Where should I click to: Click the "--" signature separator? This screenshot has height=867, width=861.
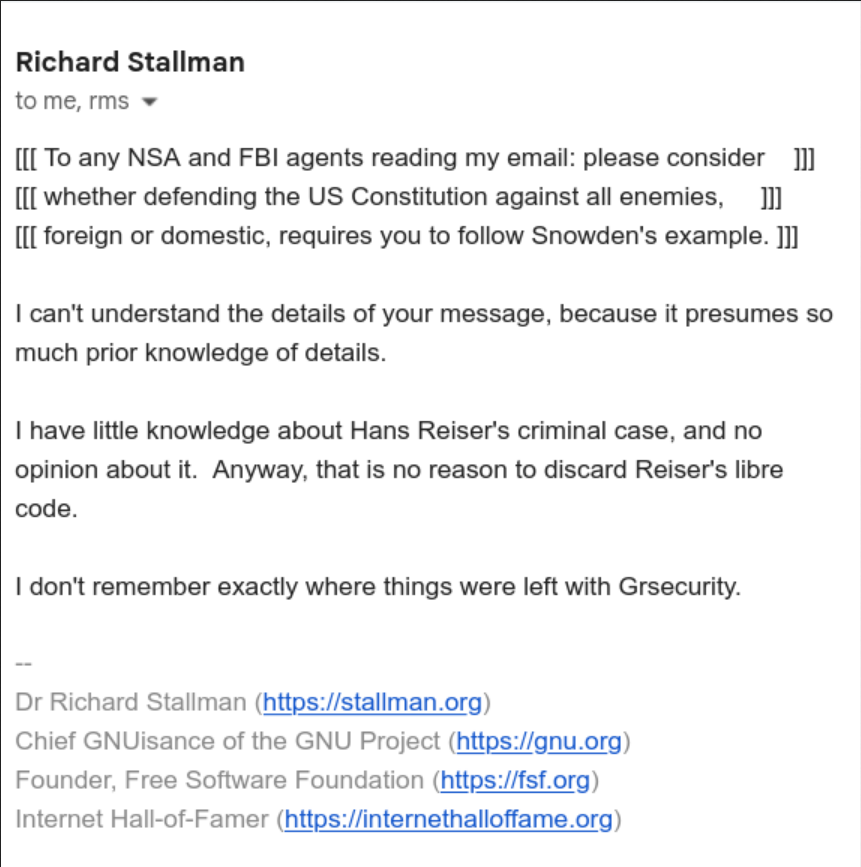pos(24,663)
